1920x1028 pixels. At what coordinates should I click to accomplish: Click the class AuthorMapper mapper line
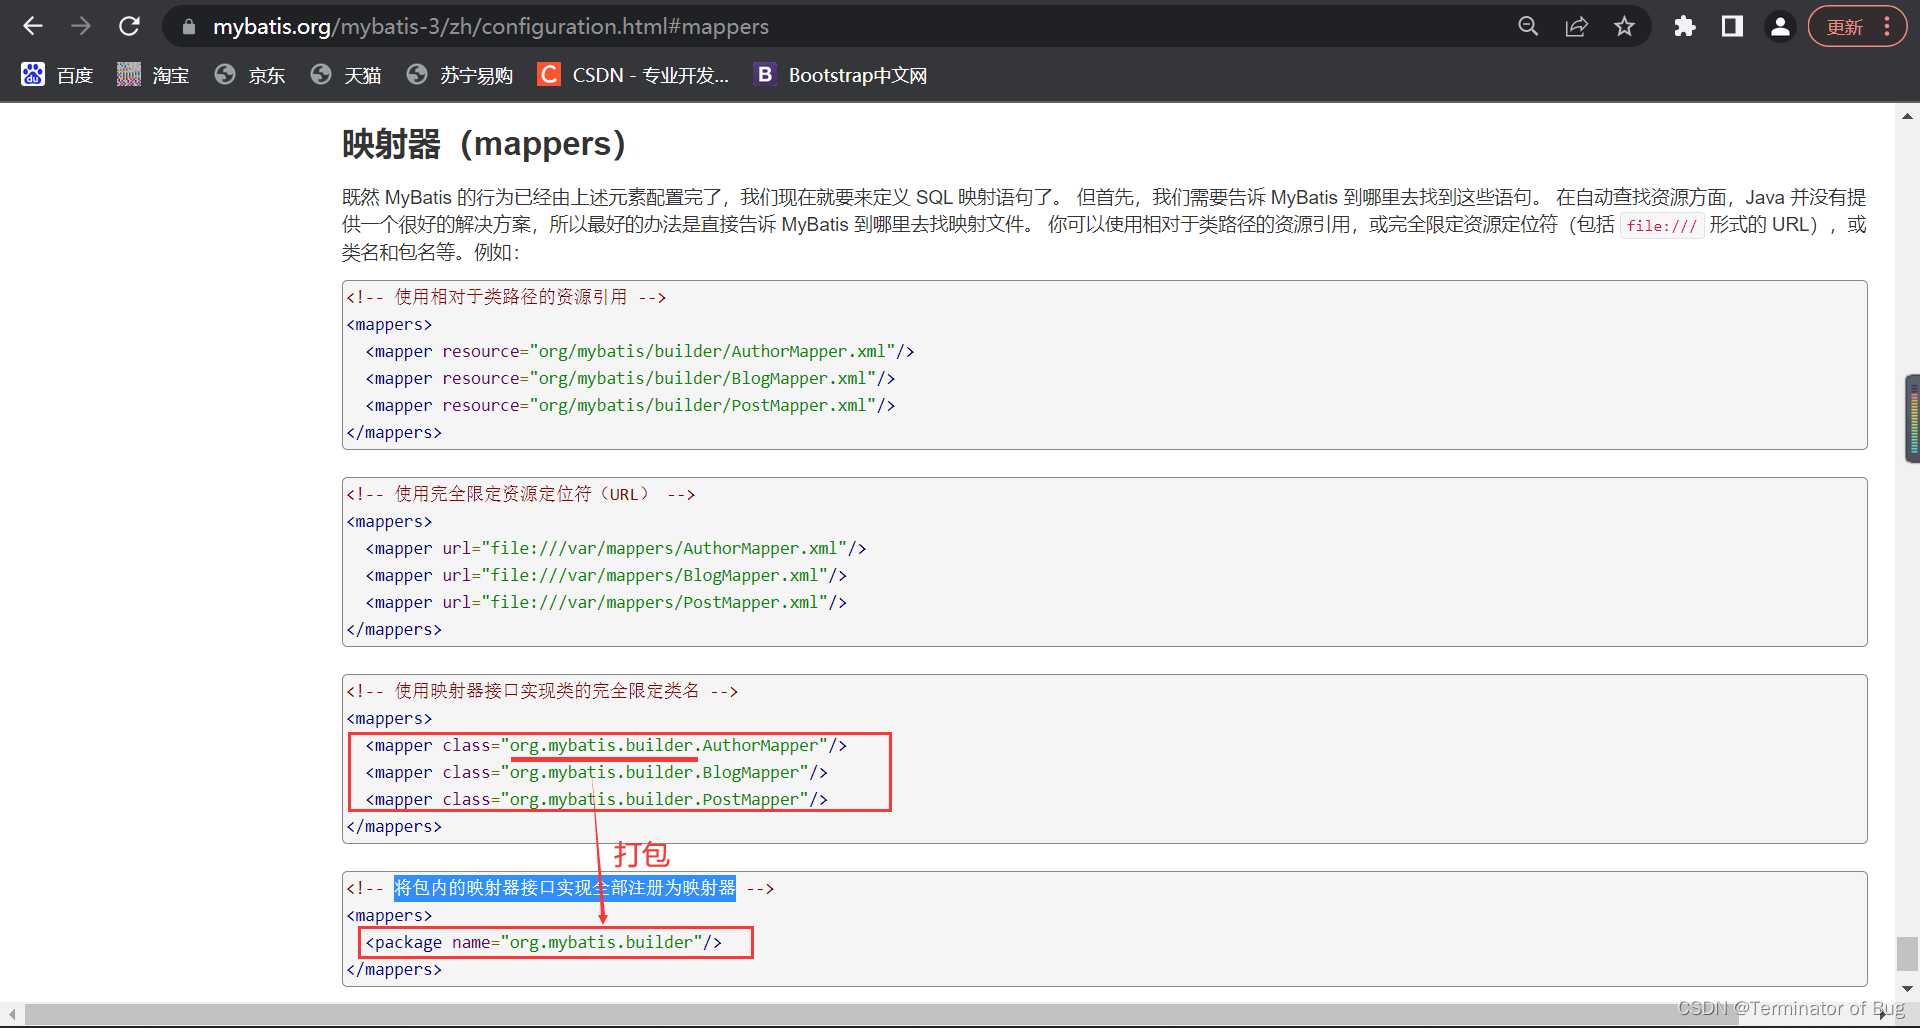(x=606, y=745)
